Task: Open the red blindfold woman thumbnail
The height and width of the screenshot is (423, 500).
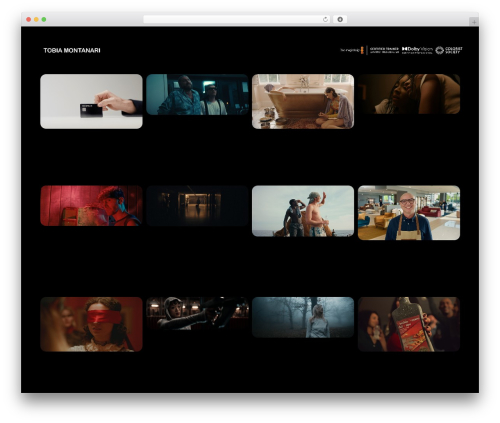Action: (x=91, y=324)
